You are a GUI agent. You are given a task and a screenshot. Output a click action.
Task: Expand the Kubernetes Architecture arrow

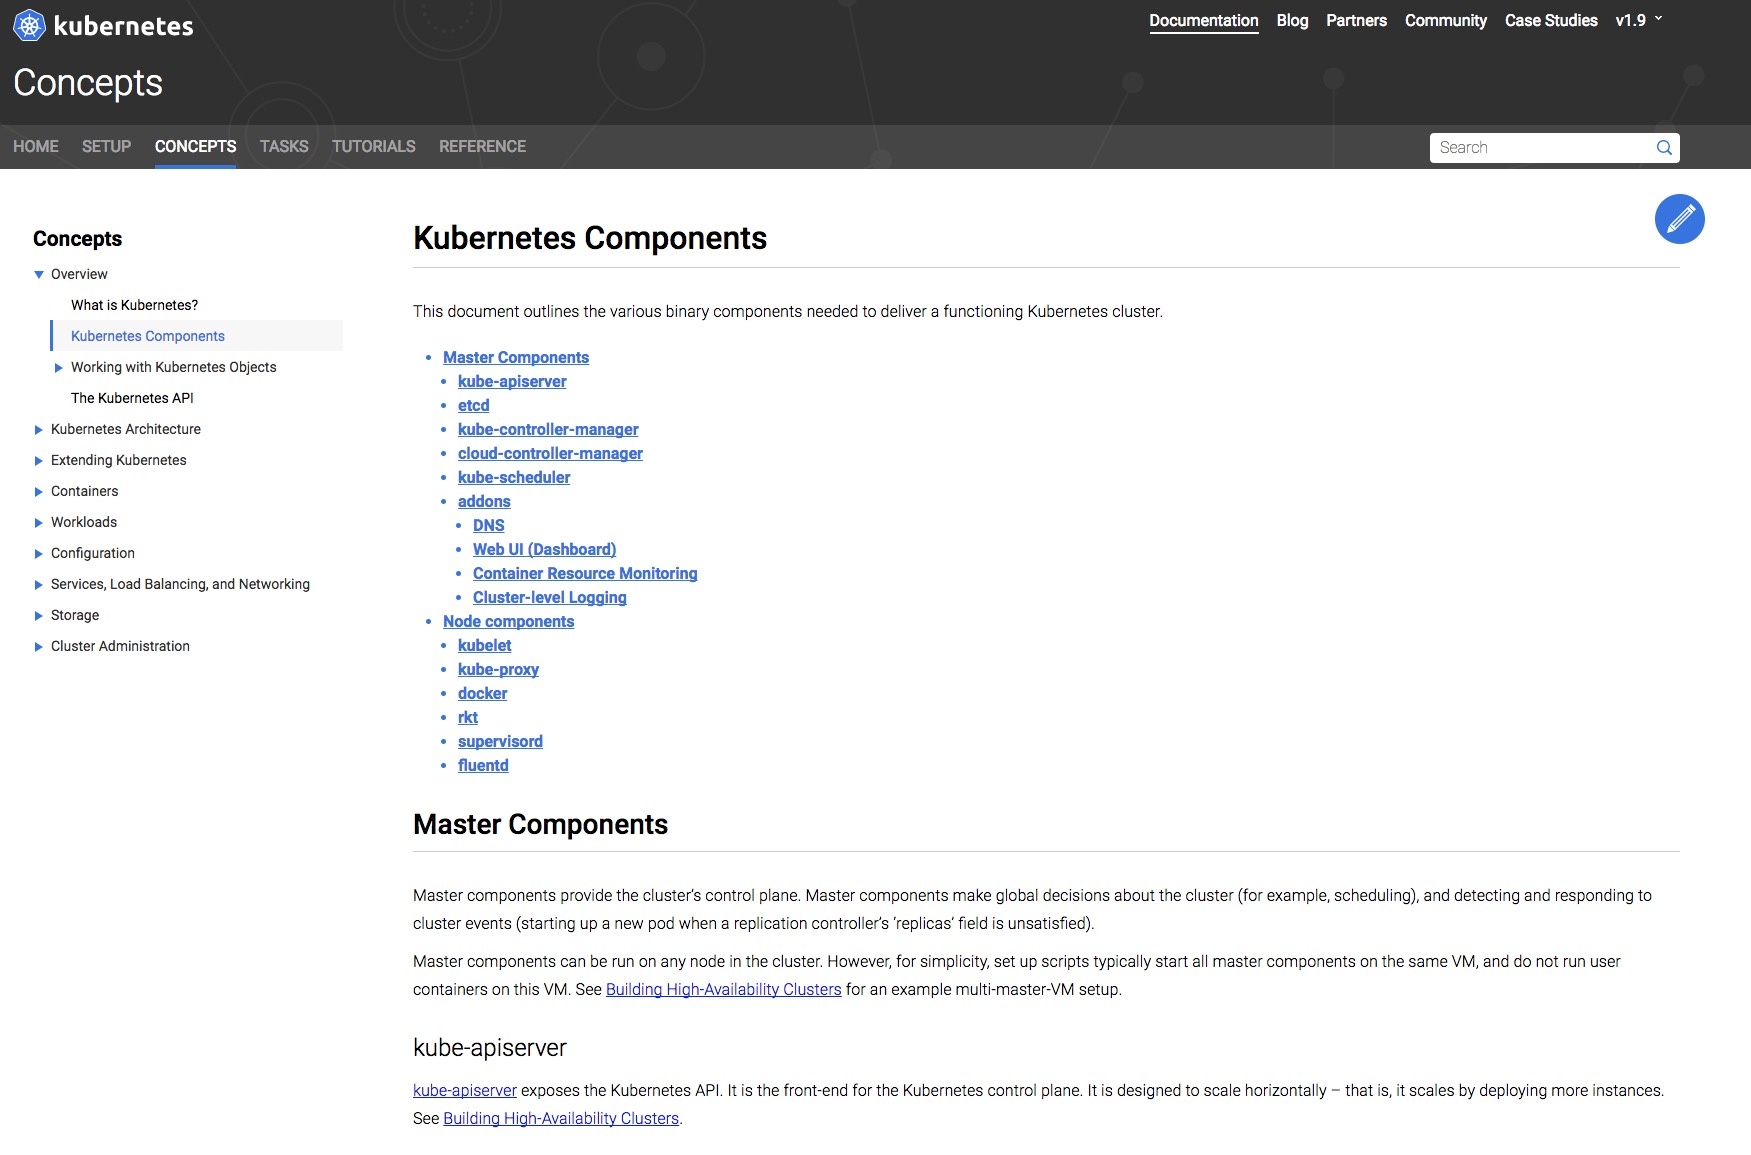(39, 430)
